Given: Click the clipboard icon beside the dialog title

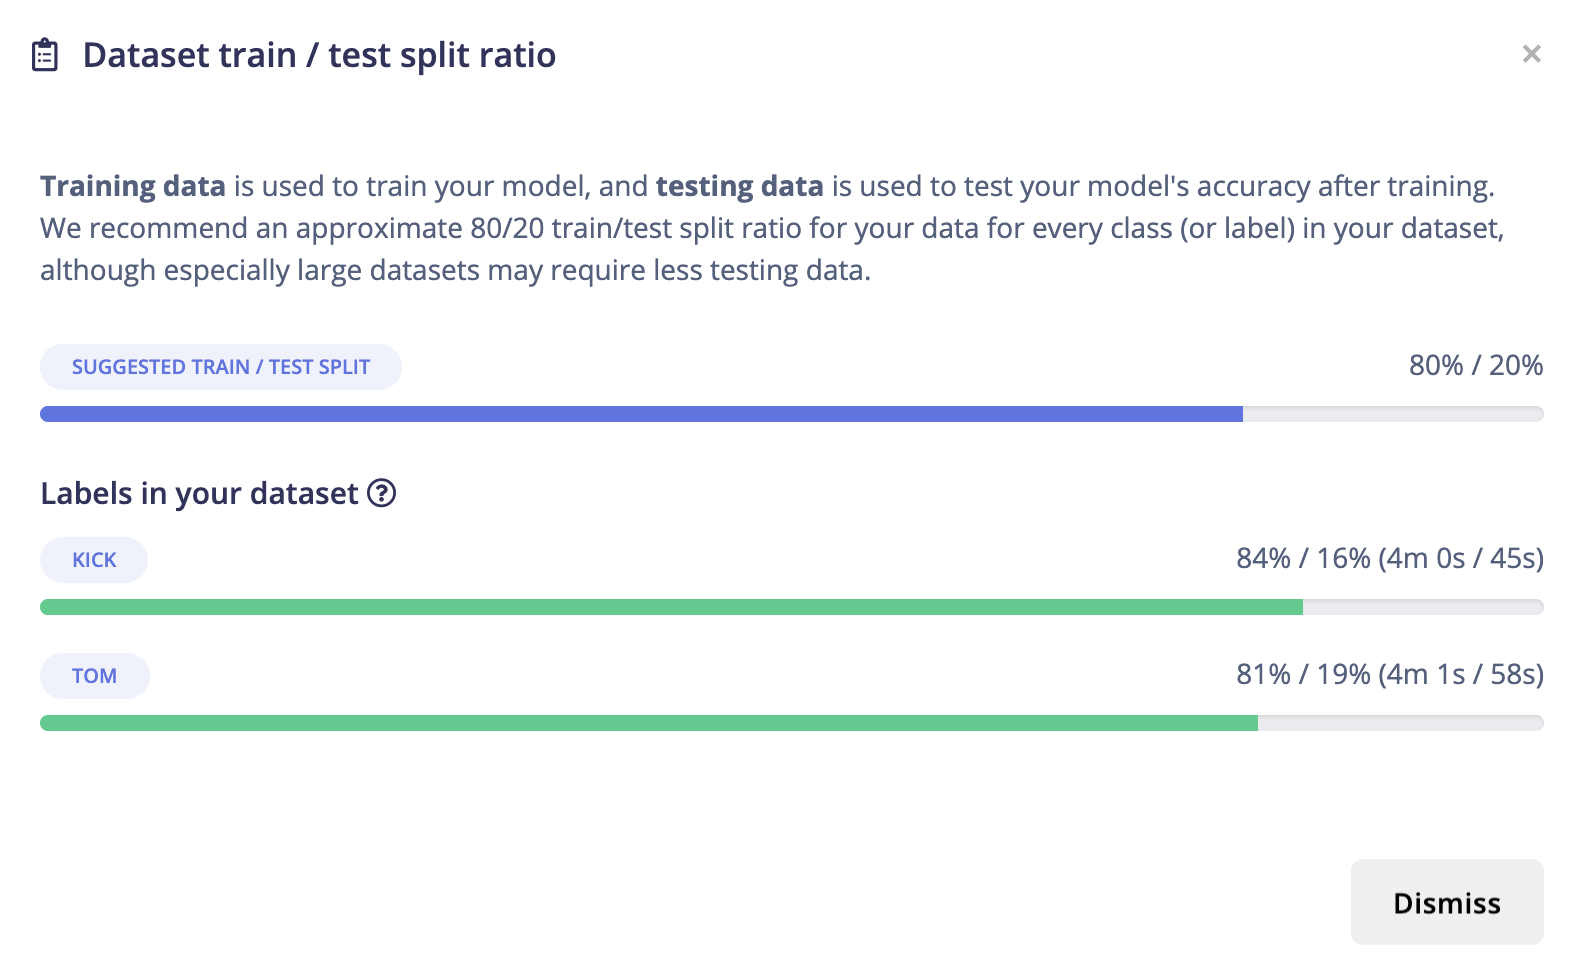Looking at the screenshot, I should point(45,55).
